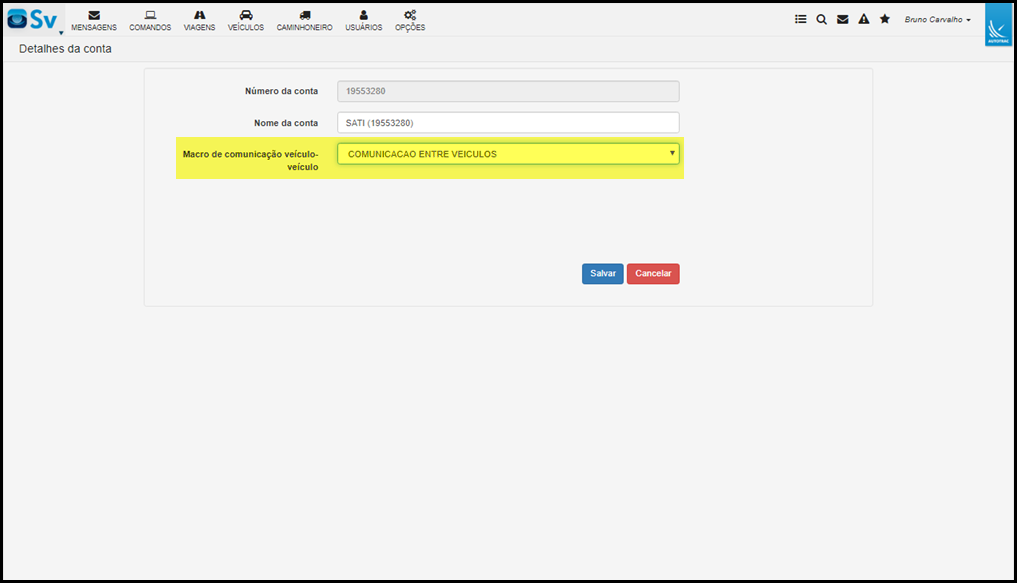Click the 'Número da conta' label
This screenshot has width=1017, height=583.
tap(281, 91)
